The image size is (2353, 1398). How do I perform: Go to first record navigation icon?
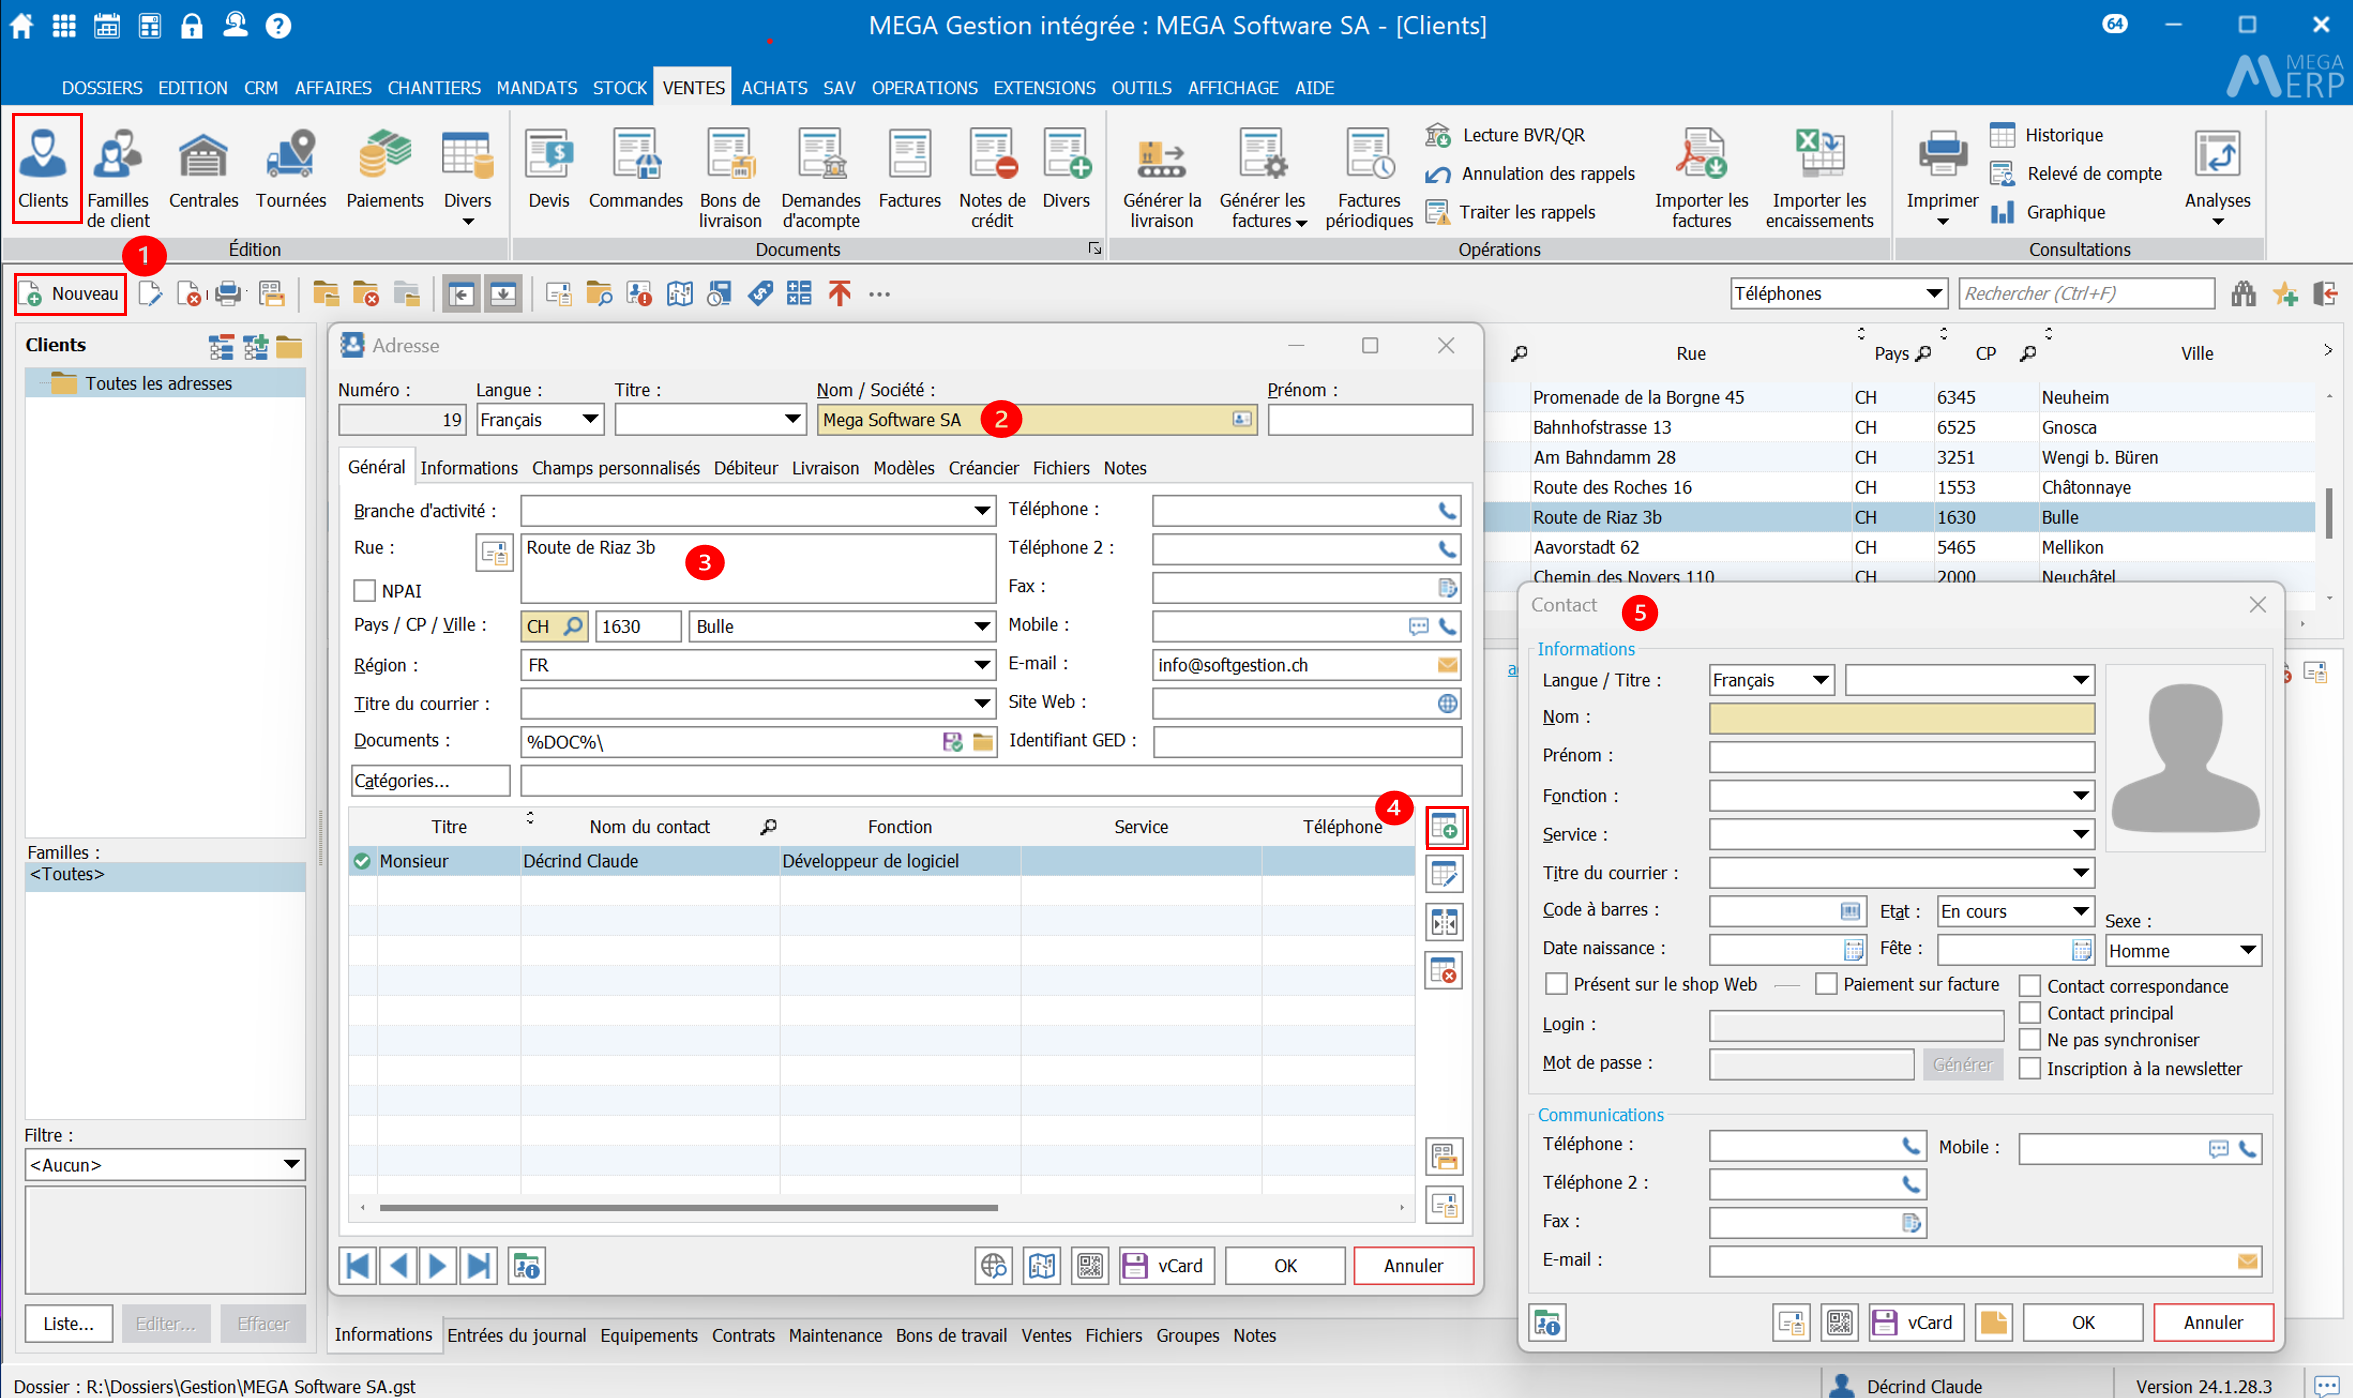click(357, 1266)
